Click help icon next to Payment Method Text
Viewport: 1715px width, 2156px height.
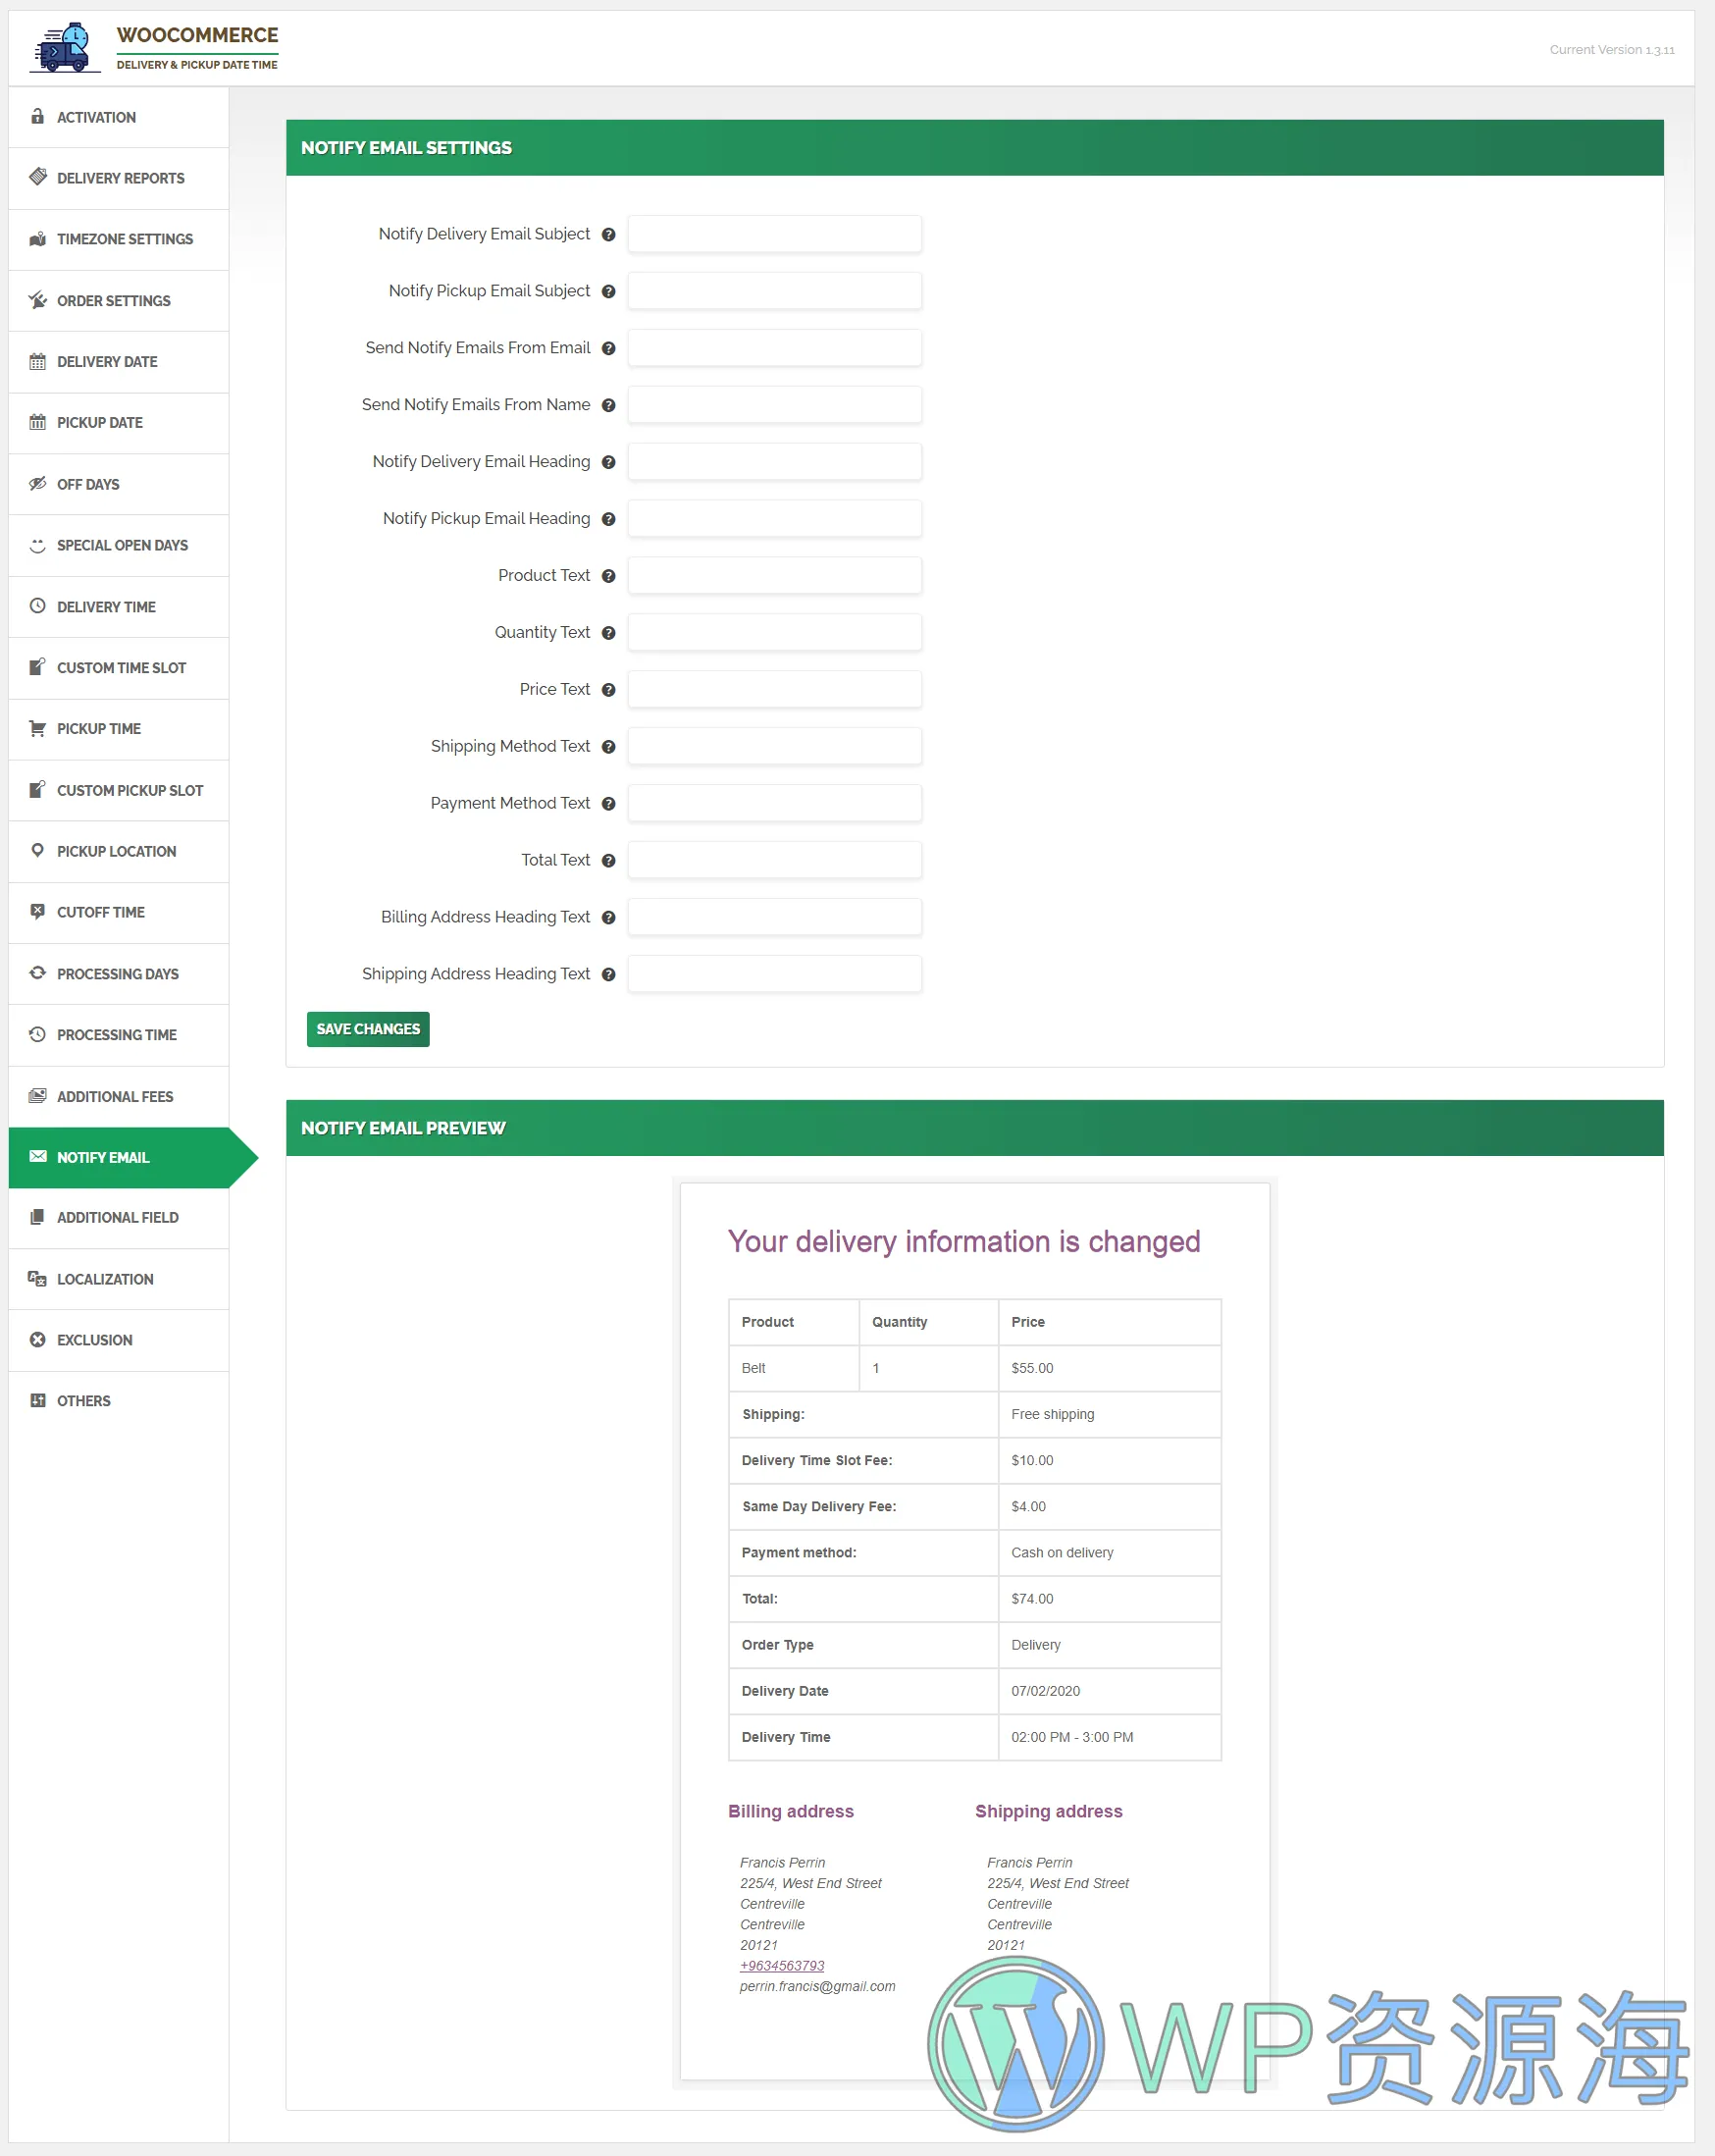(x=608, y=804)
